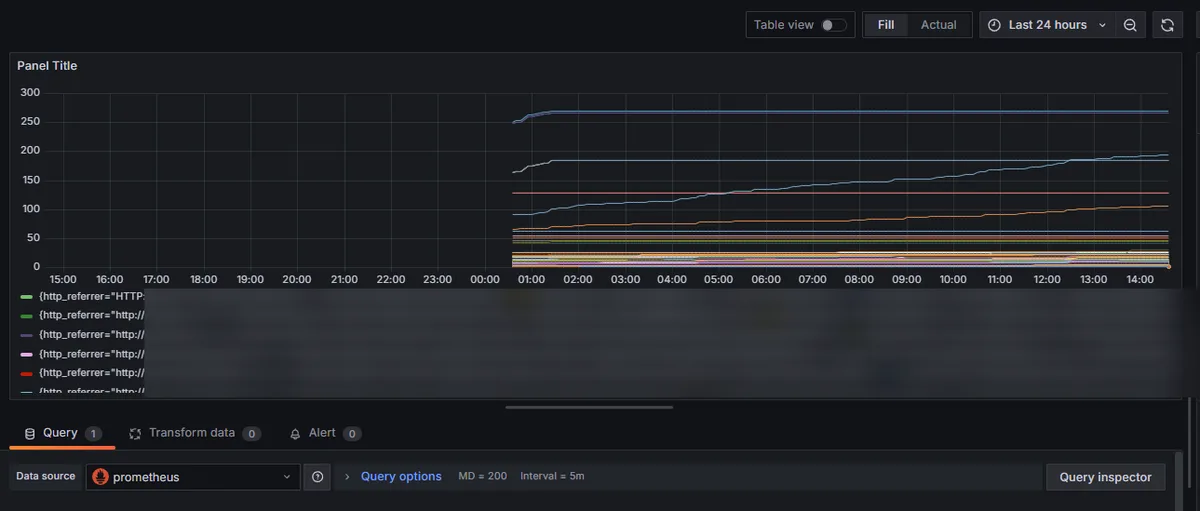
Task: Refresh the panel with the refresh icon
Action: pyautogui.click(x=1167, y=25)
